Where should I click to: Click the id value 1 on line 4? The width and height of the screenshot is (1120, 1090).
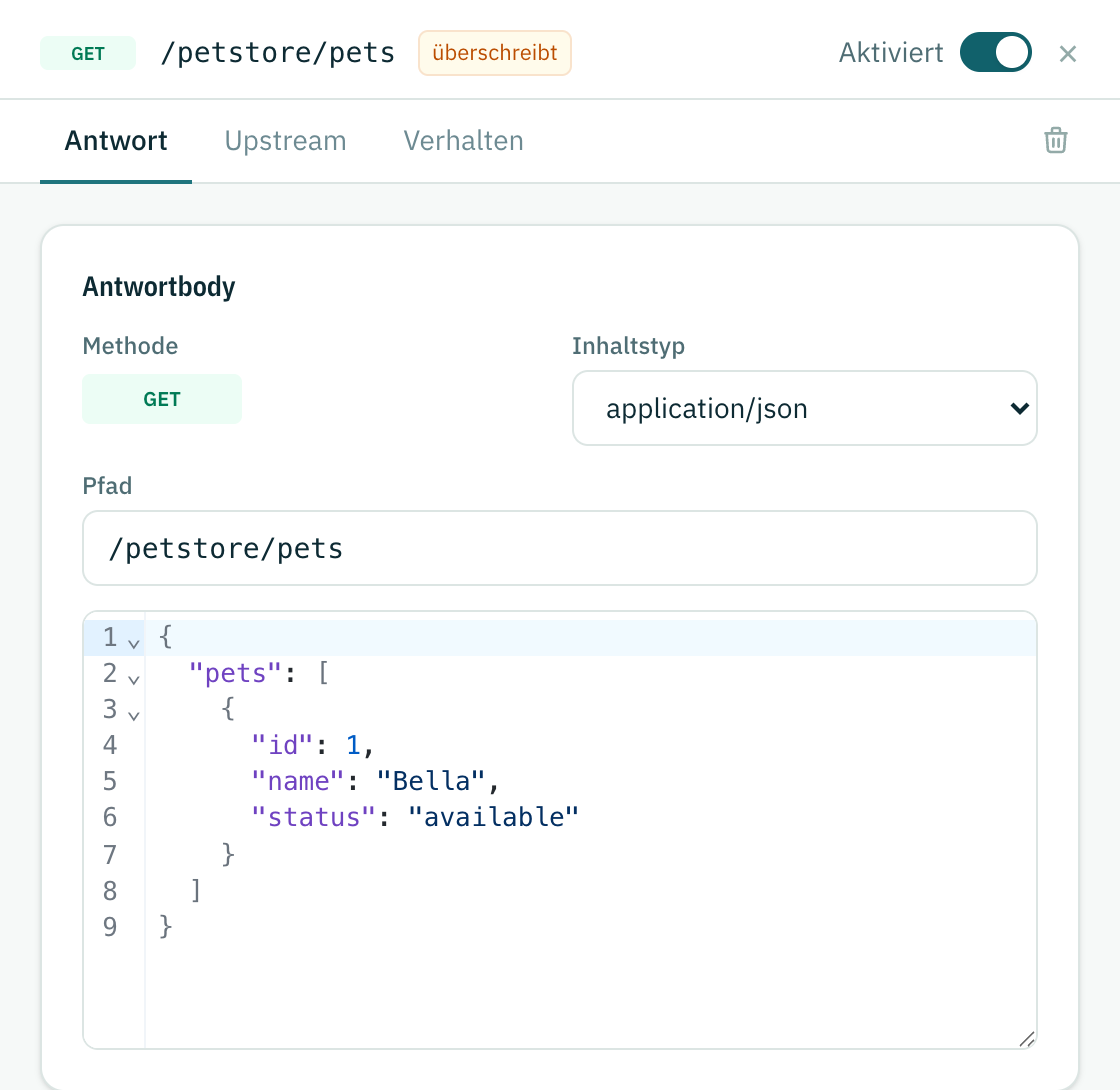(353, 745)
